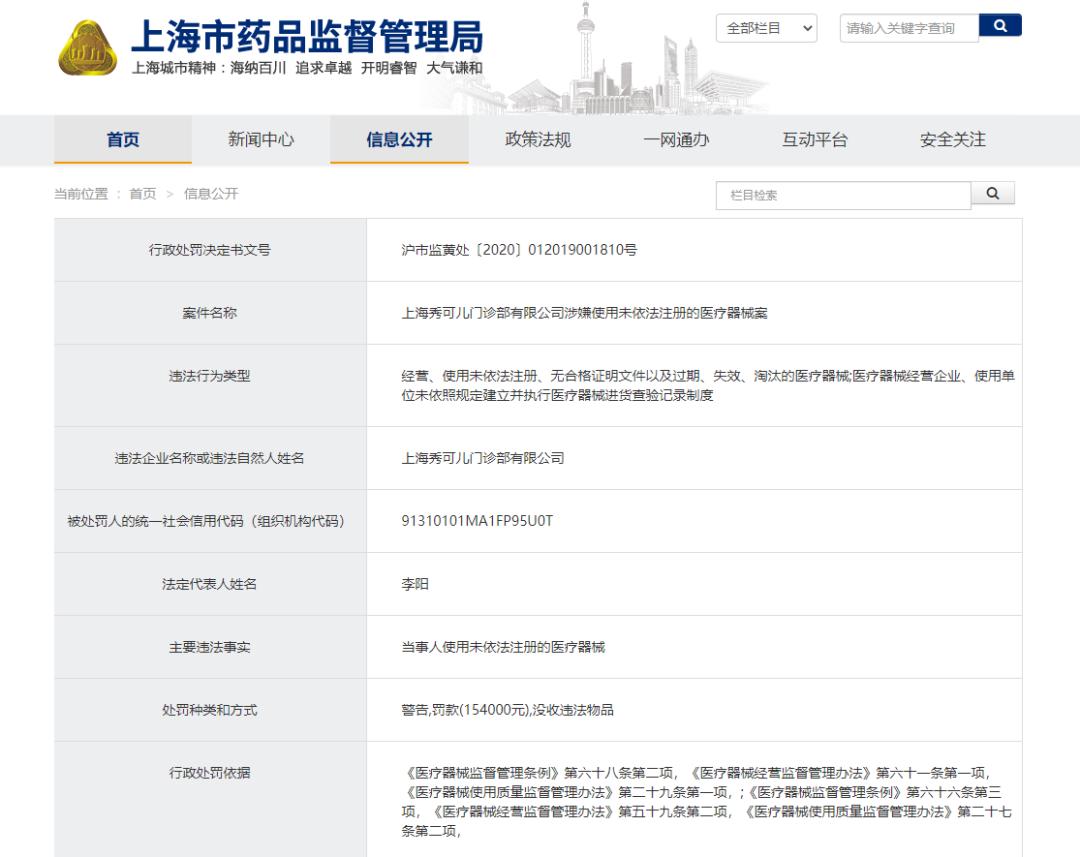Switch to the 新闻中心 tab
Screen dimensions: 1080x857
point(261,140)
